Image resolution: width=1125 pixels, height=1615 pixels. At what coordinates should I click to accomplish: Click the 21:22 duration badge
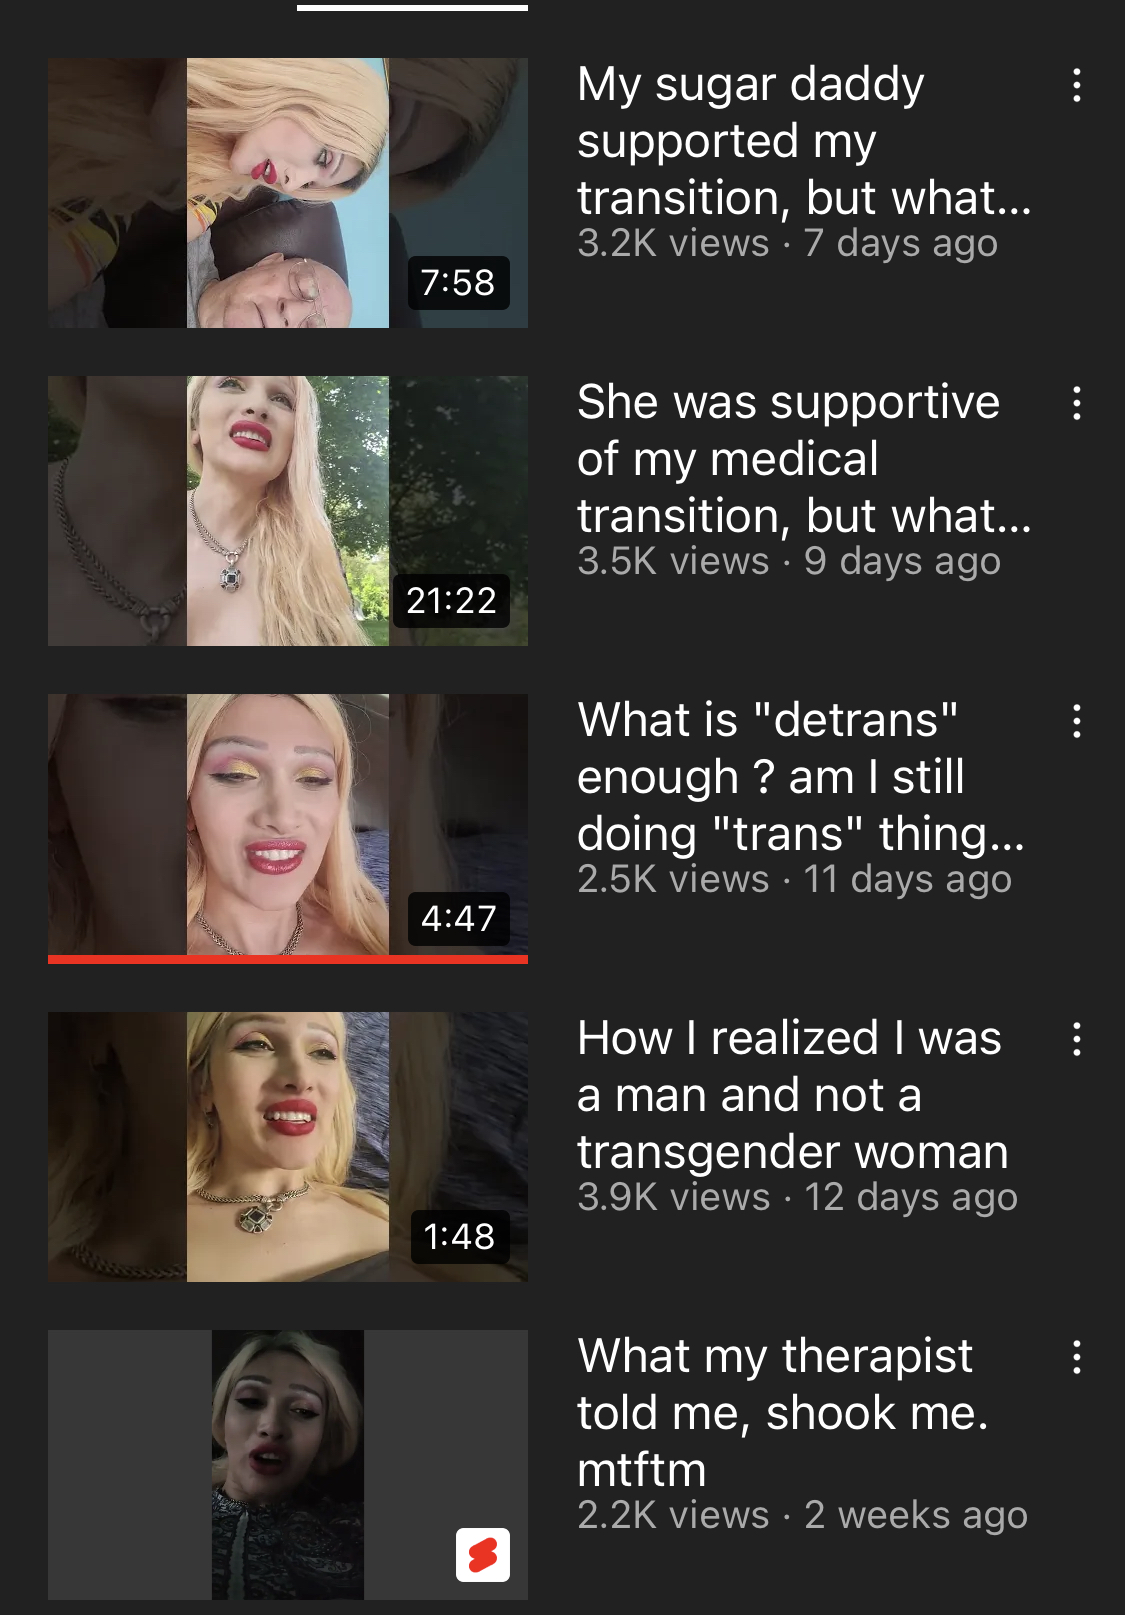coord(451,600)
